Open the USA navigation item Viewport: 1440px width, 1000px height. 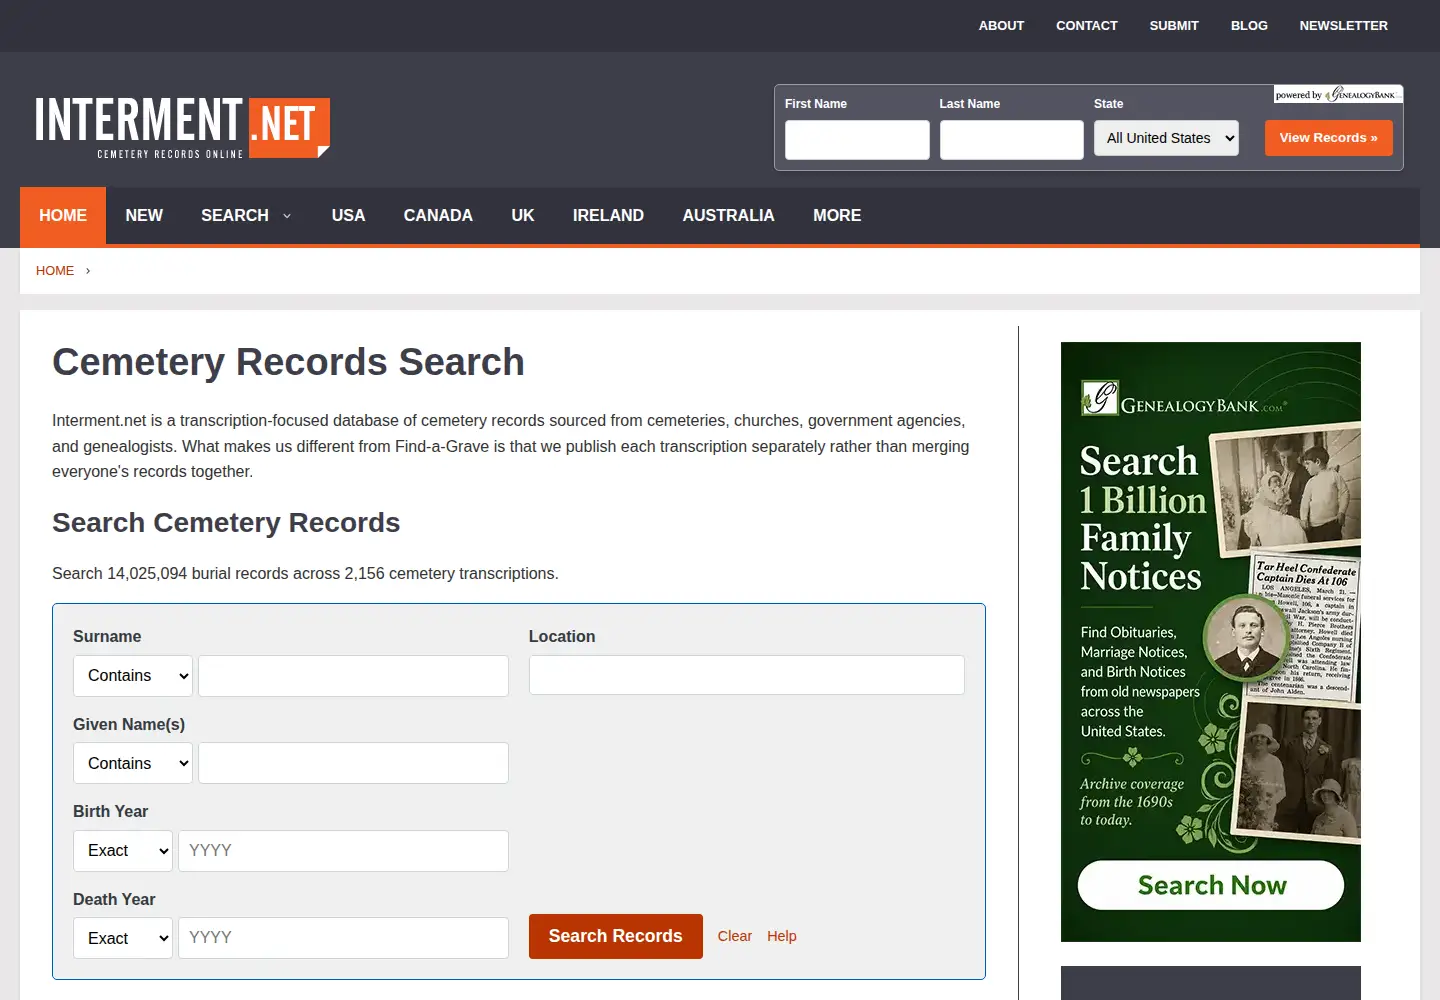(x=348, y=215)
